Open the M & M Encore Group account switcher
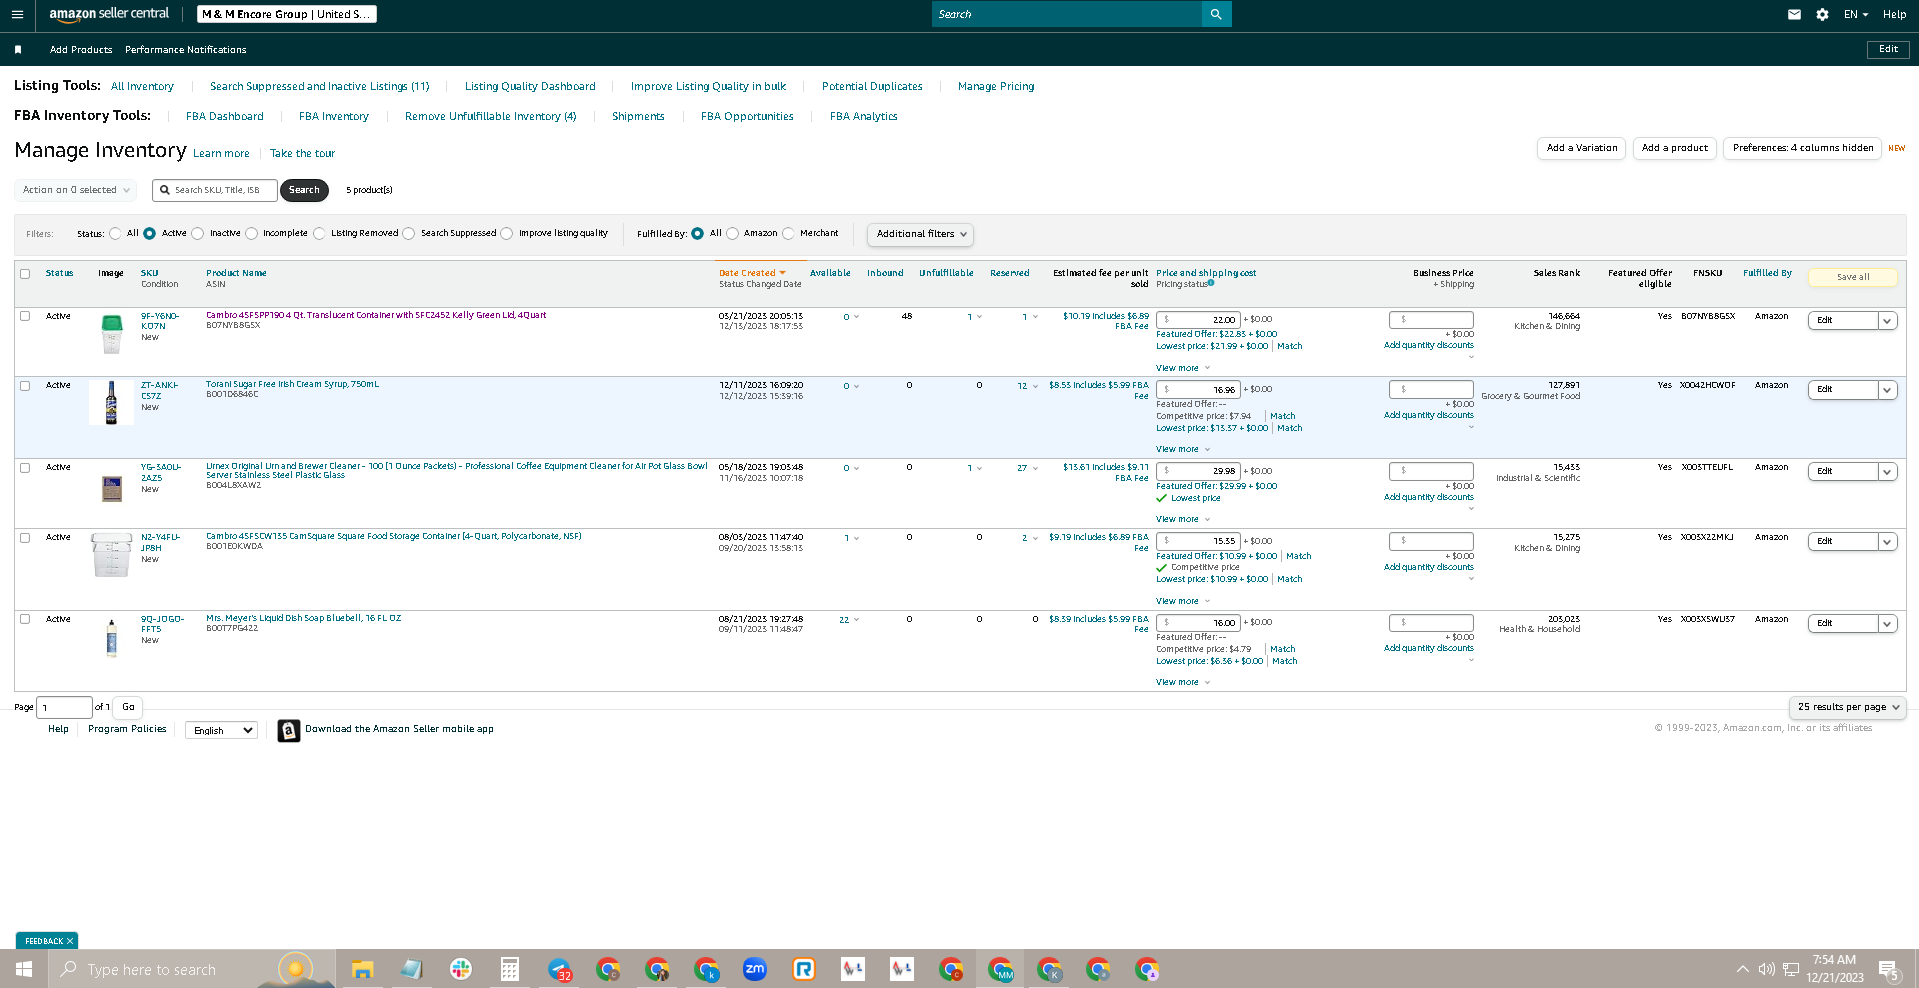Image resolution: width=1919 pixels, height=988 pixels. click(286, 14)
